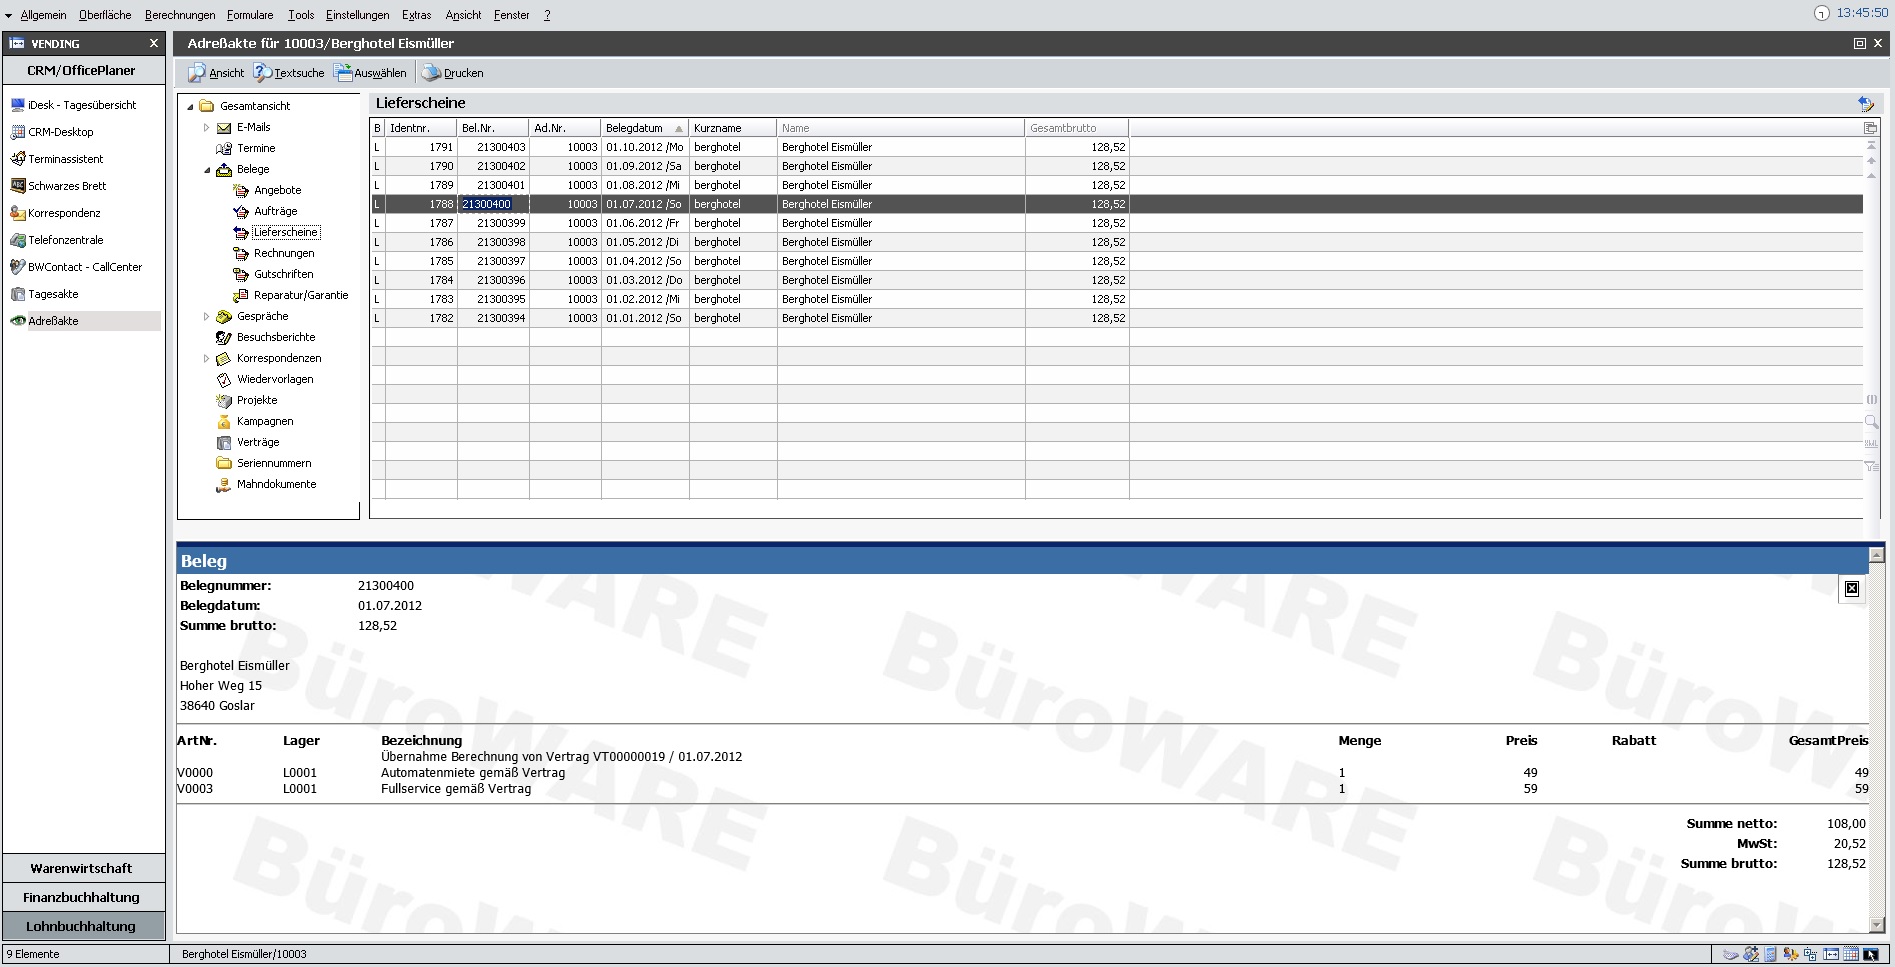Sort table by Gesamtbrutto column
Viewport: 1895px width, 967px height.
coord(1077,128)
